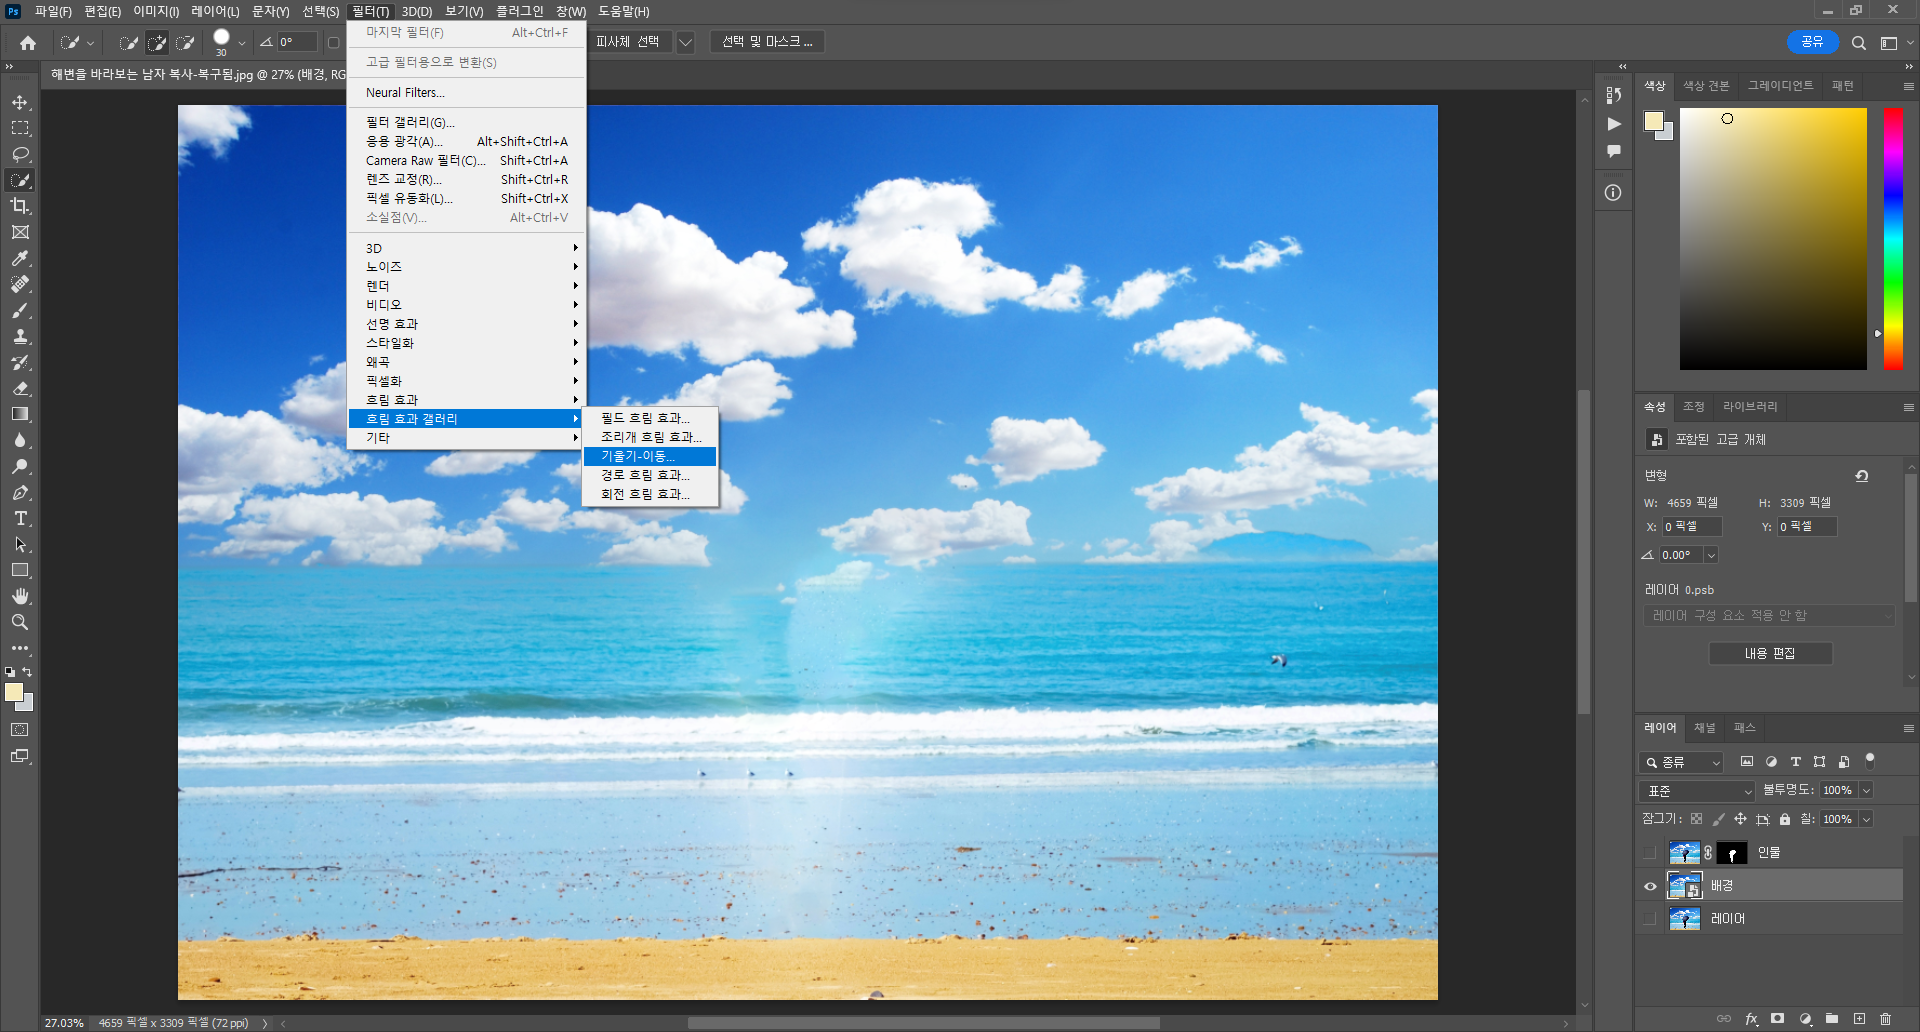Click 공유 share button
Image resolution: width=1920 pixels, height=1032 pixels.
coord(1812,42)
